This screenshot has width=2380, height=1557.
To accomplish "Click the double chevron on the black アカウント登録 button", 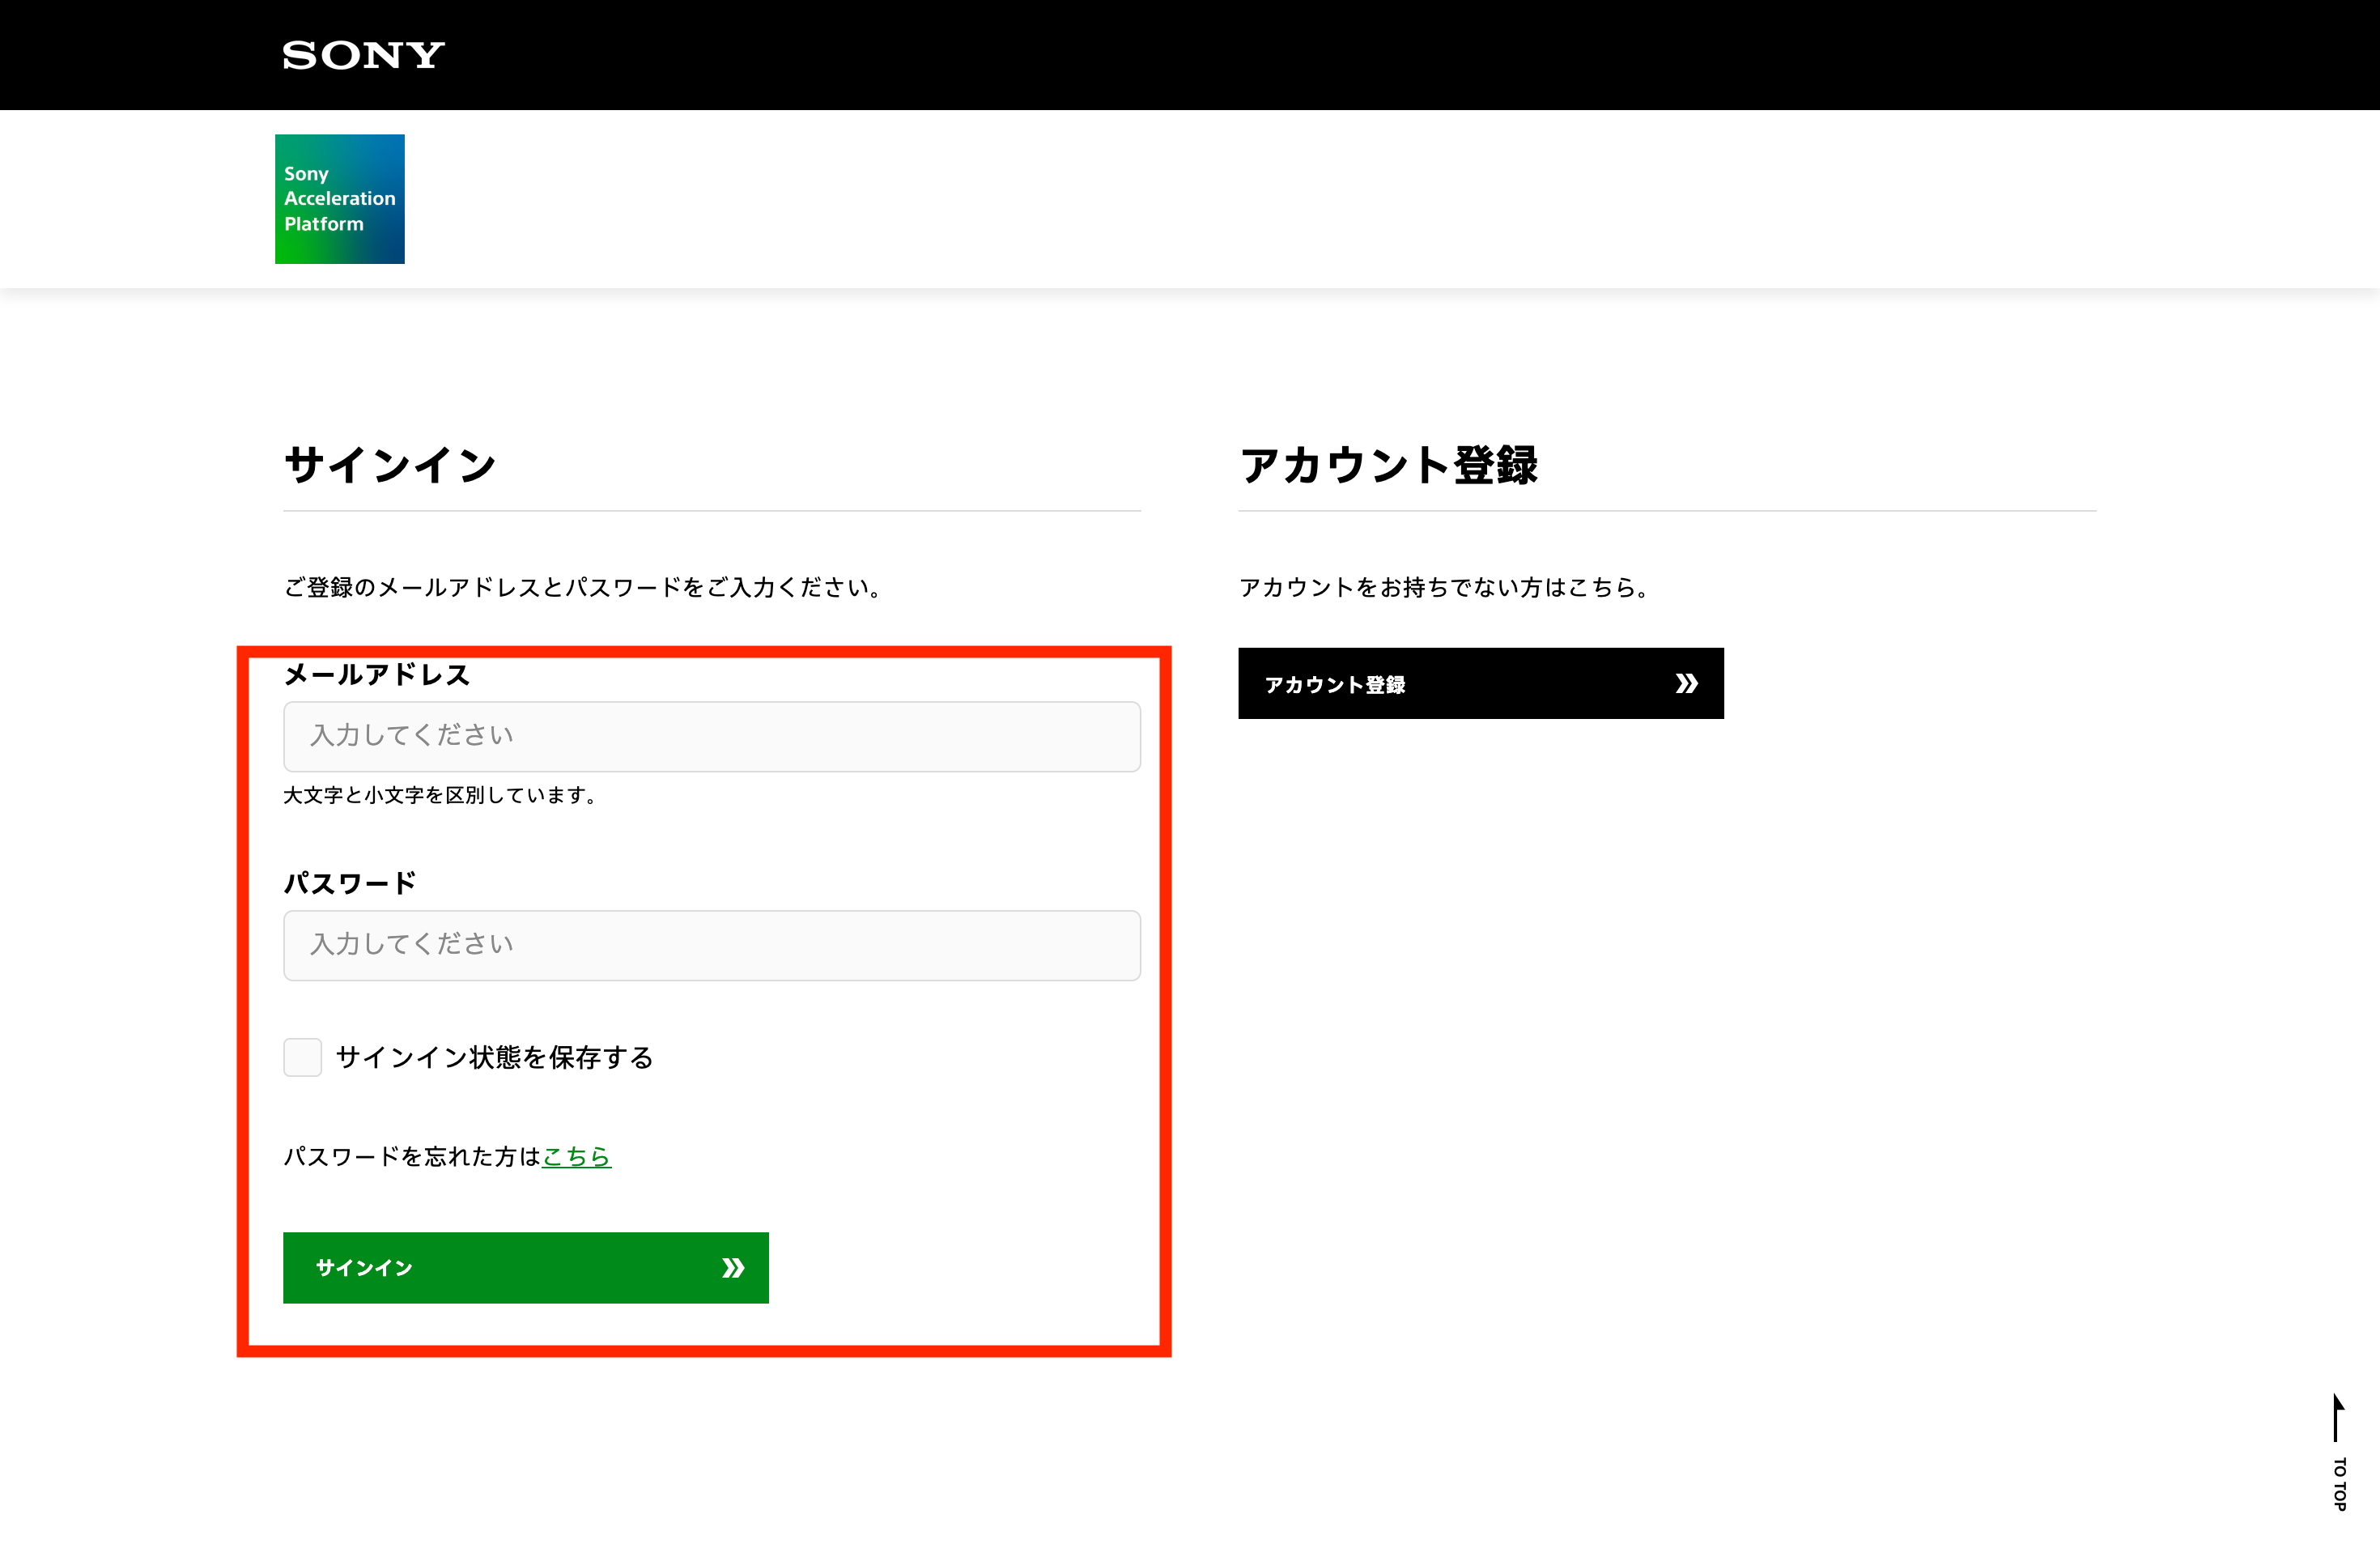I will pos(1686,684).
